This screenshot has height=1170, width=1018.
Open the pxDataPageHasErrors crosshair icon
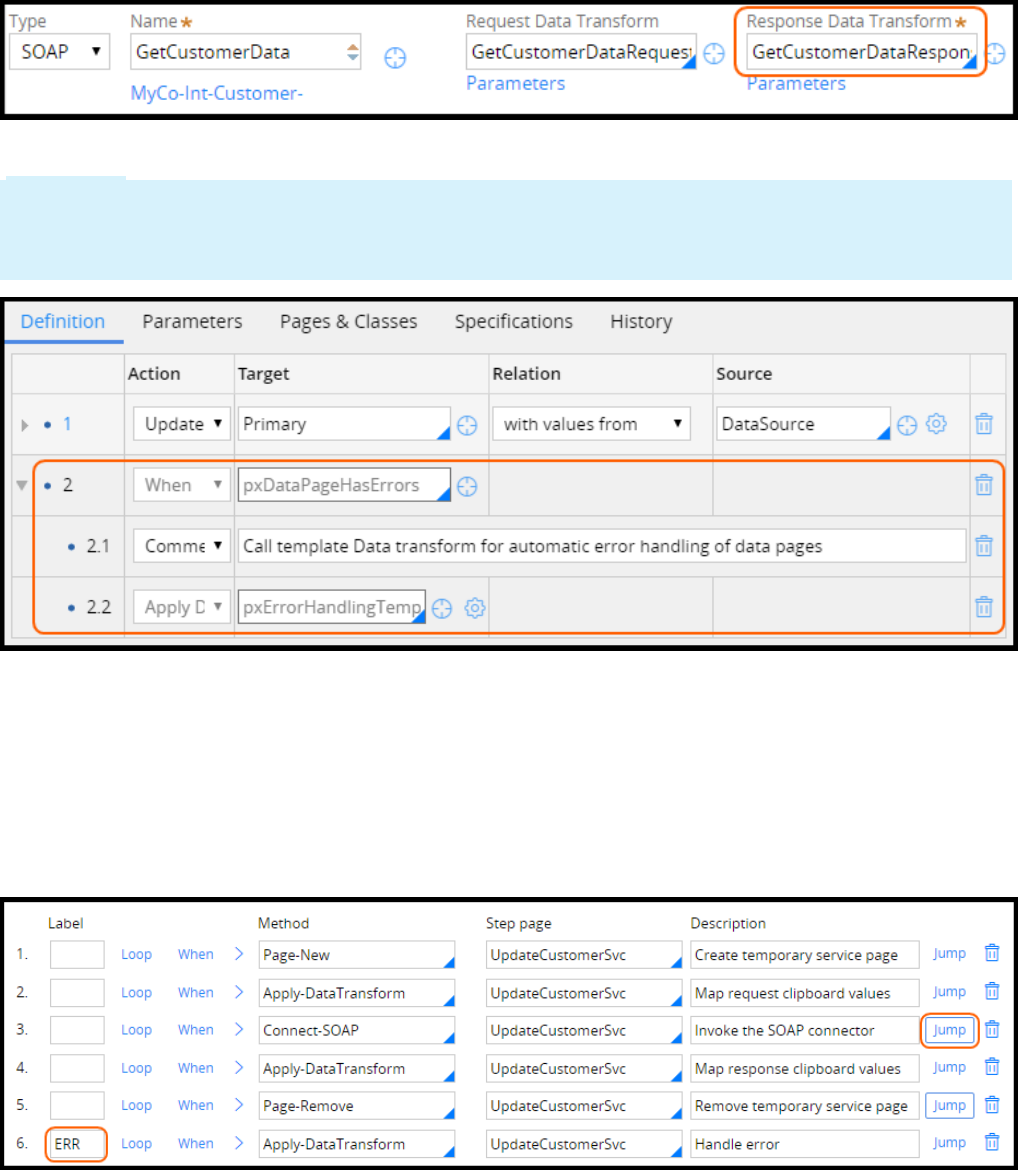pyautogui.click(x=467, y=487)
